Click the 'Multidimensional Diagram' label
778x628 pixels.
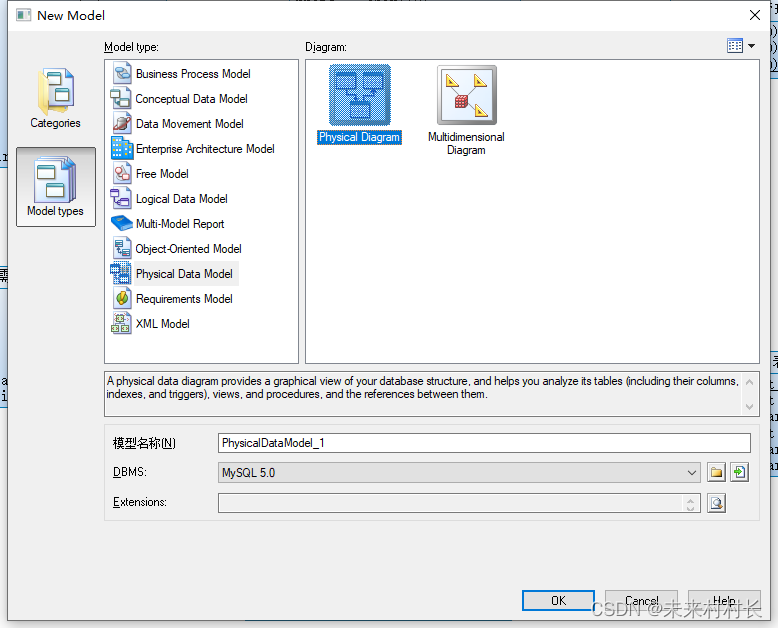coord(466,143)
